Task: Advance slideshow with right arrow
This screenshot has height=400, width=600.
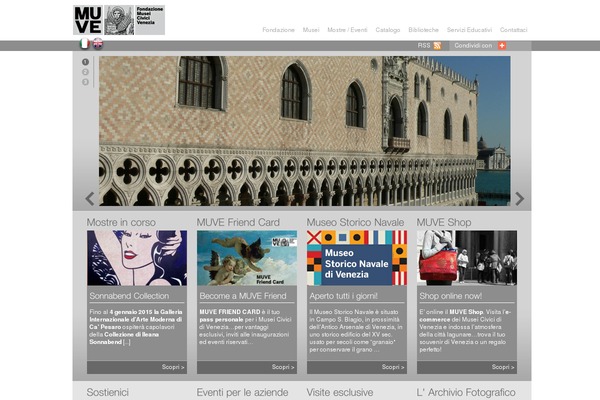Action: pyautogui.click(x=519, y=198)
